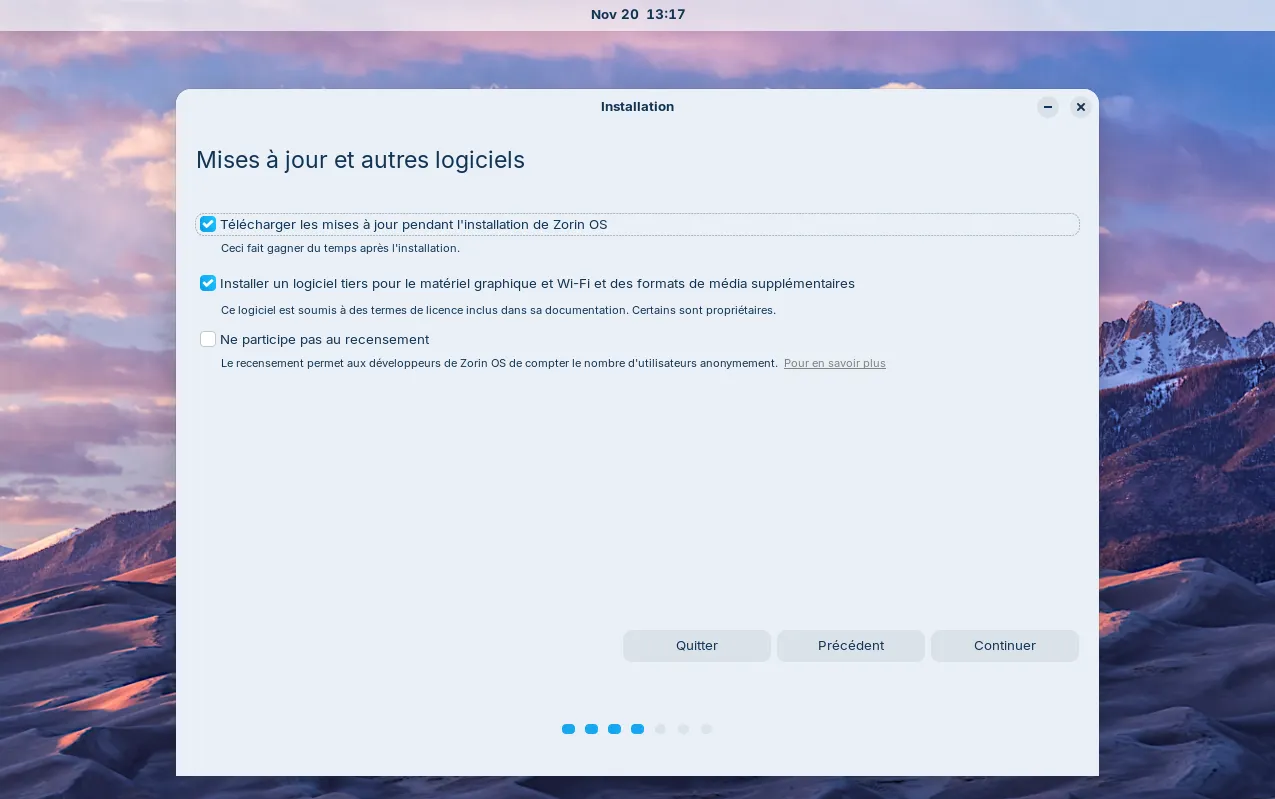Disable the third-party software installation option
1275x799 pixels.
tap(207, 283)
